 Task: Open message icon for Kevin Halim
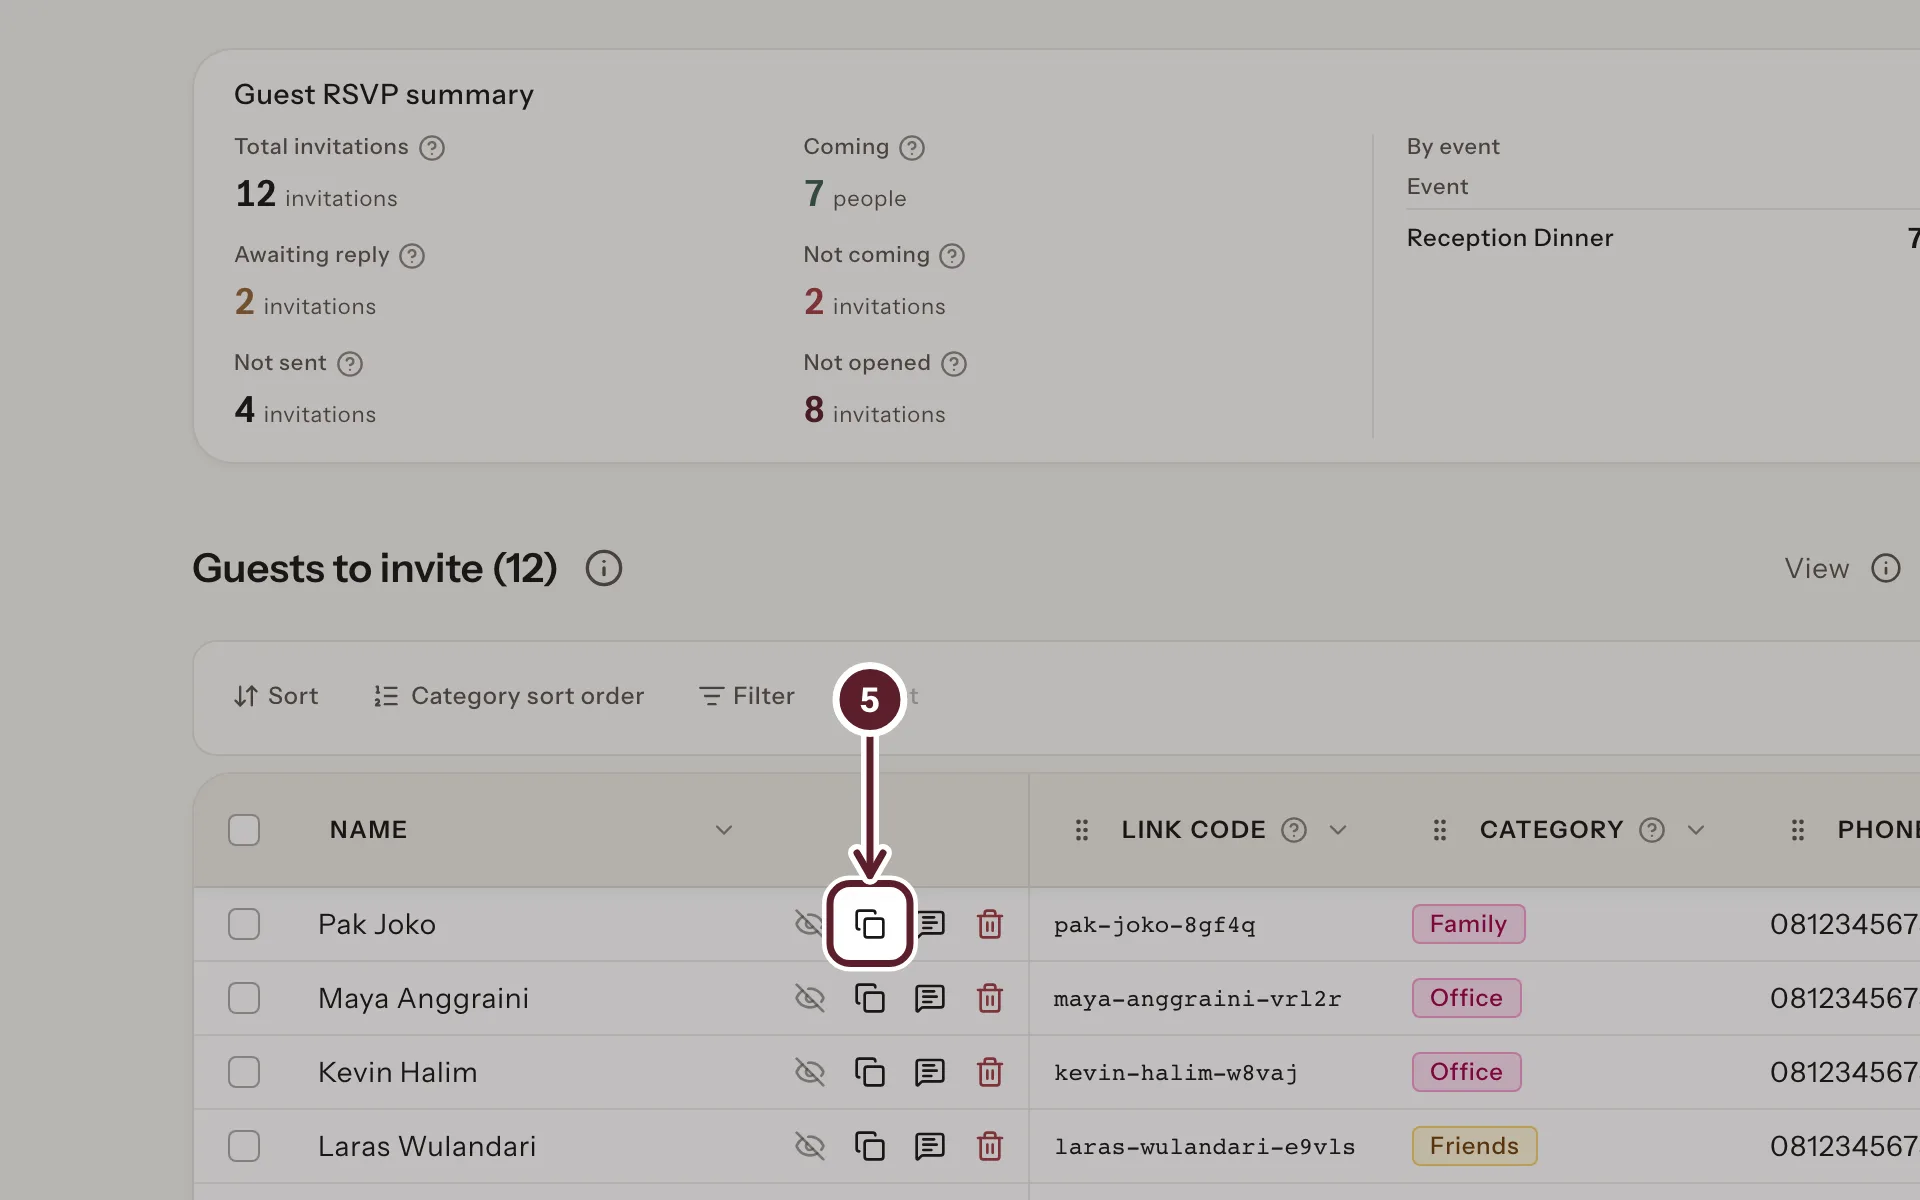tap(930, 1072)
